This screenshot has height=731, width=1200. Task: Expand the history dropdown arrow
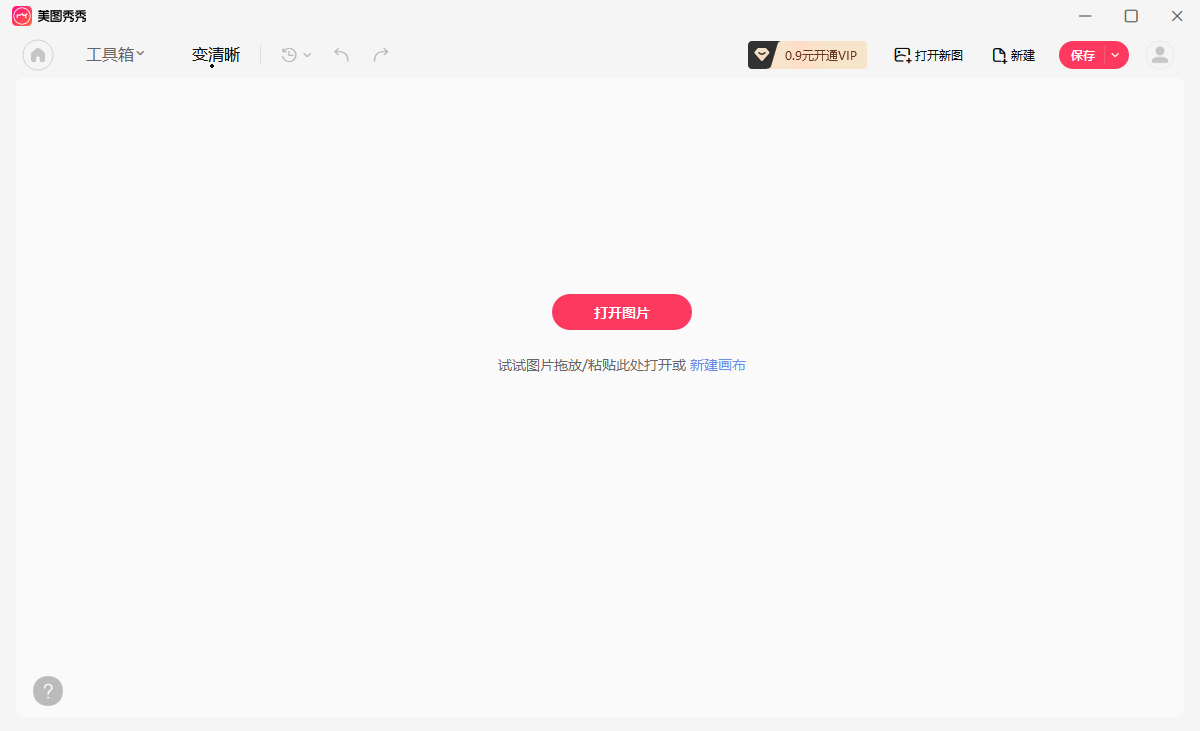307,55
